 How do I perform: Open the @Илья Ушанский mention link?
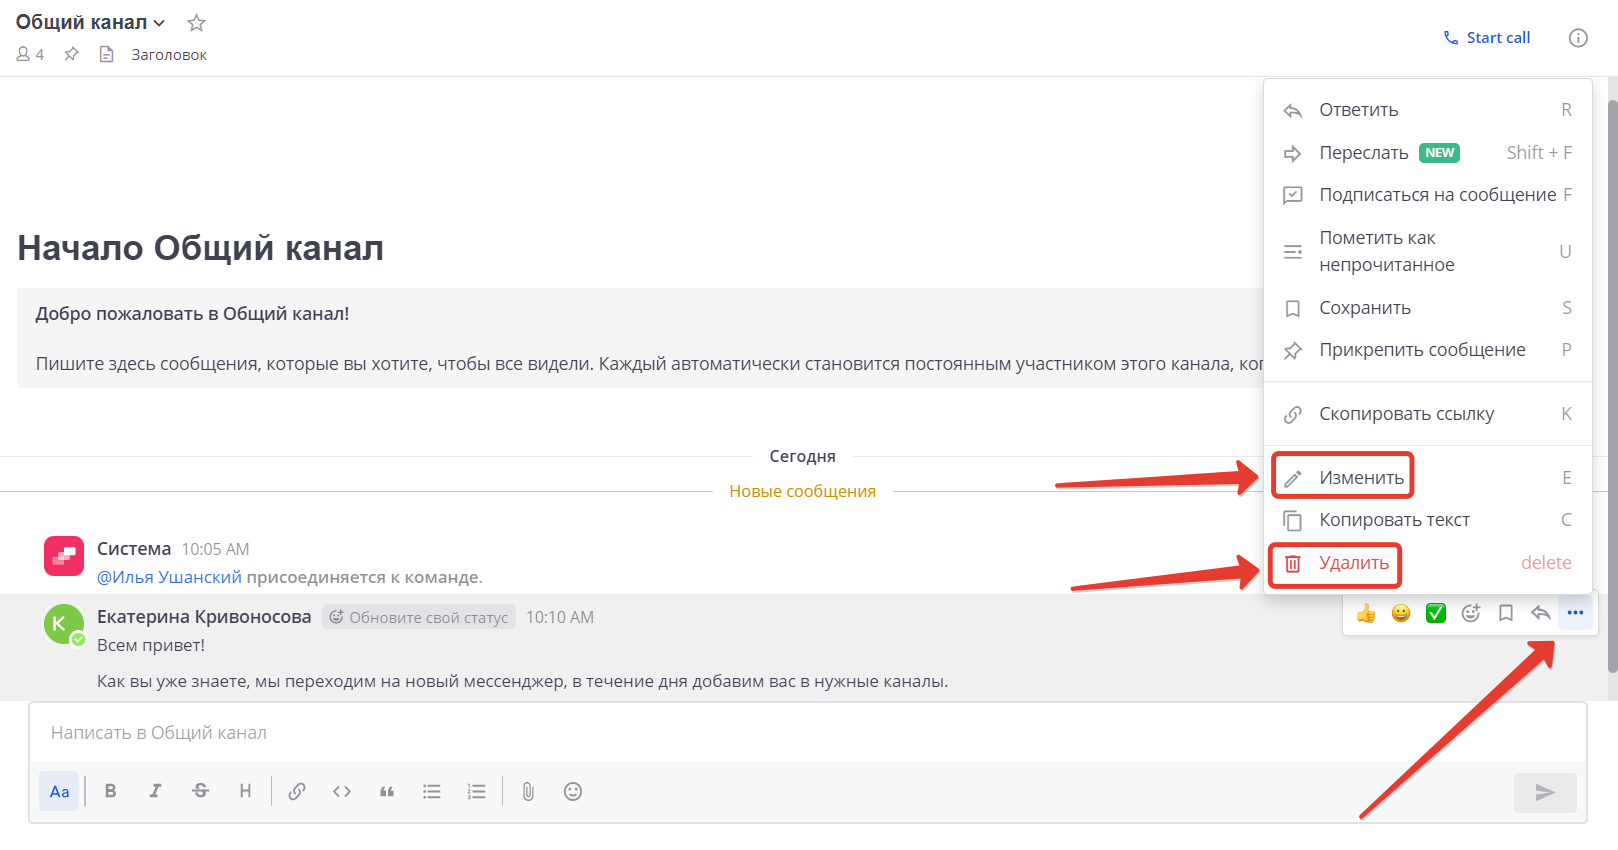(x=169, y=577)
